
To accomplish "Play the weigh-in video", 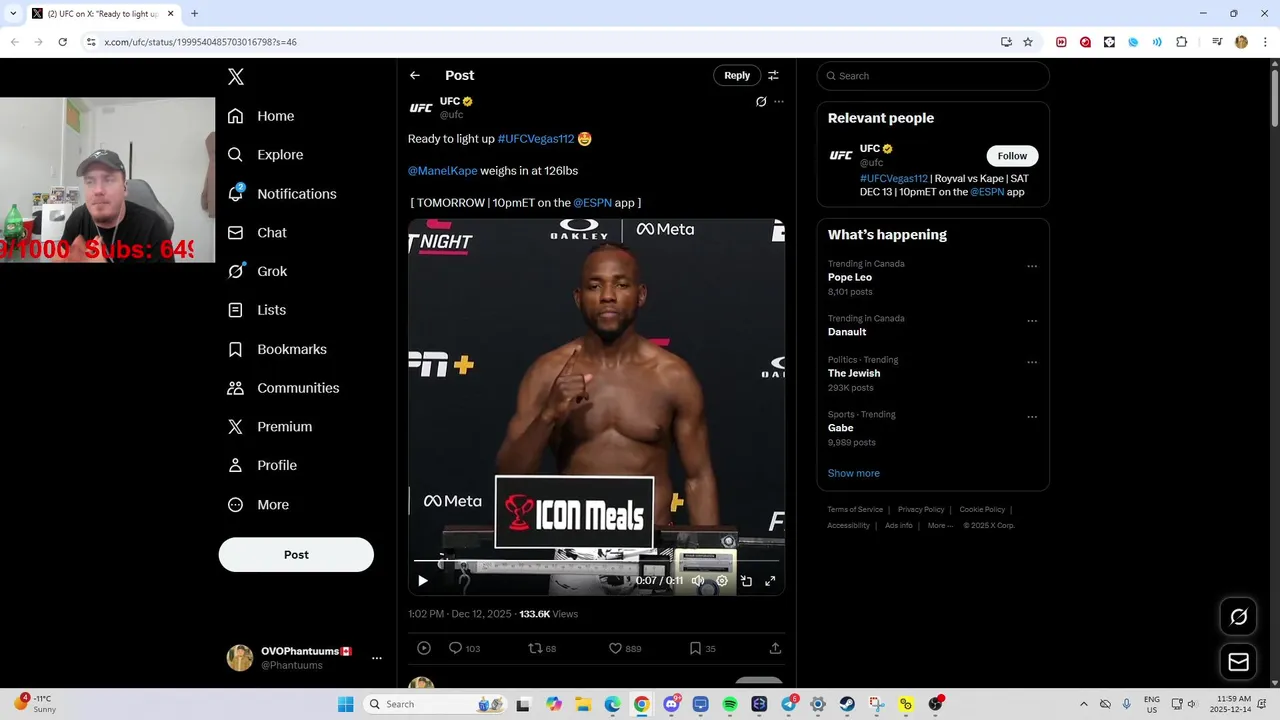I will 423,581.
